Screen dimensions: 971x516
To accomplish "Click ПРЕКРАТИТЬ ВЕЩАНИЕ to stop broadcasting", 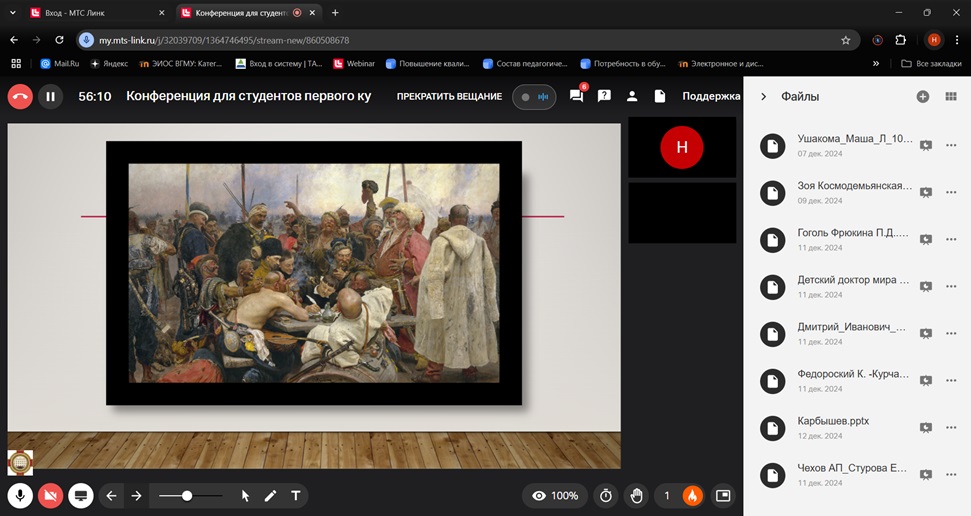I will tap(449, 97).
